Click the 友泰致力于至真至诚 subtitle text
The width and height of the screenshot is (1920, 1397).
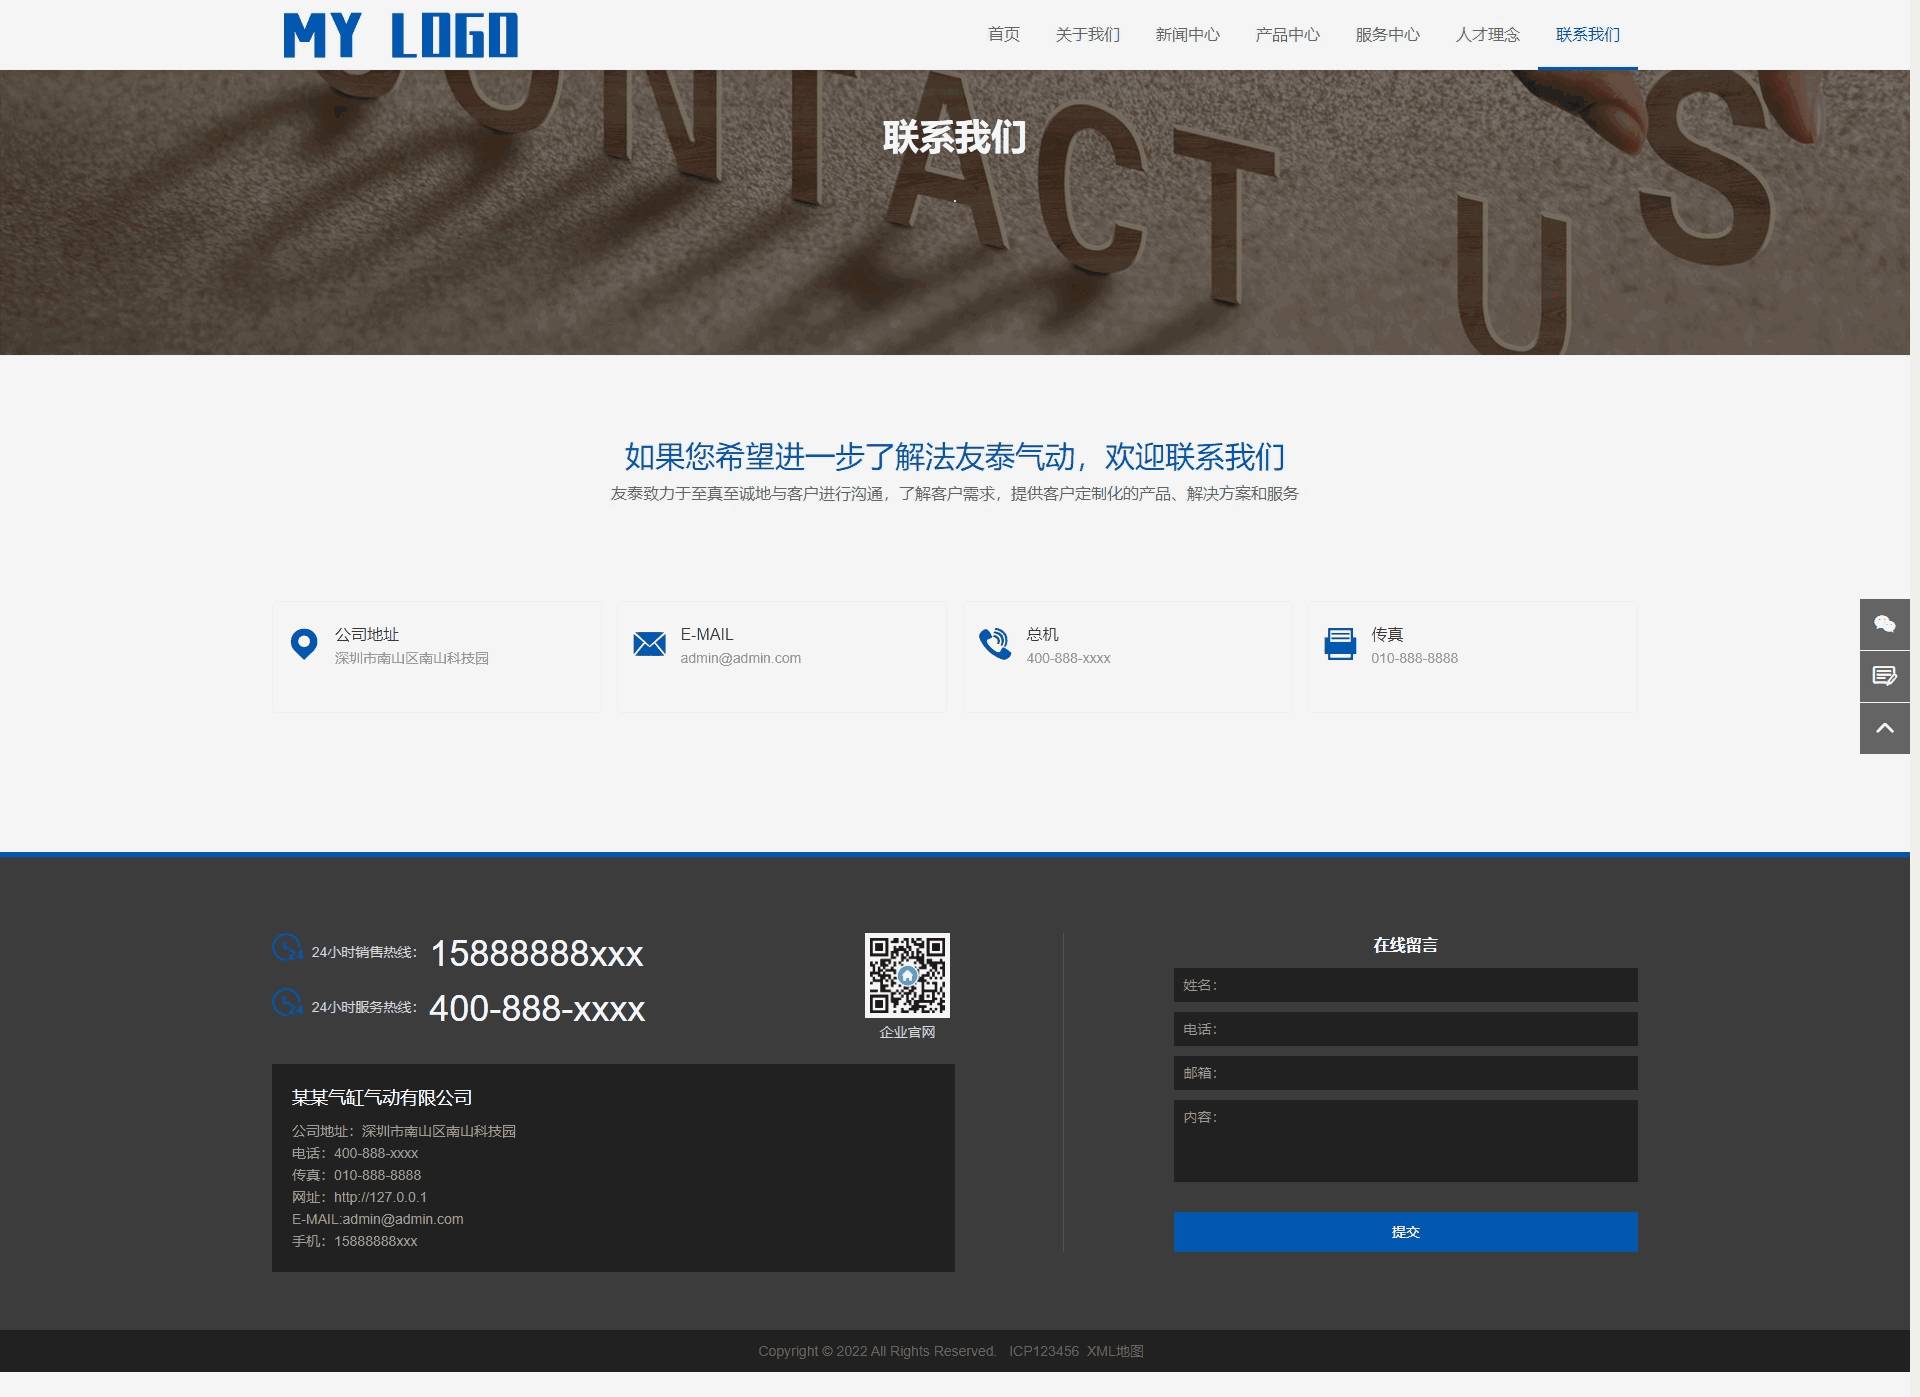tap(954, 494)
